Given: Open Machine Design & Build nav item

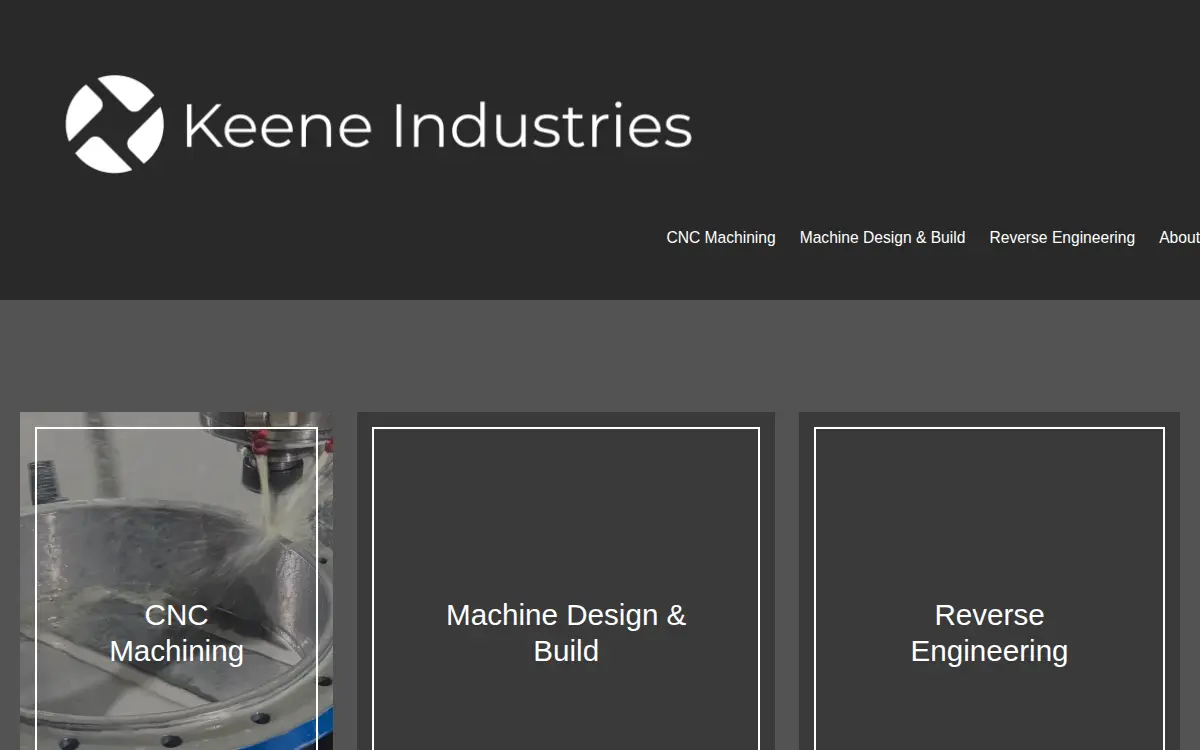Looking at the screenshot, I should 882,238.
